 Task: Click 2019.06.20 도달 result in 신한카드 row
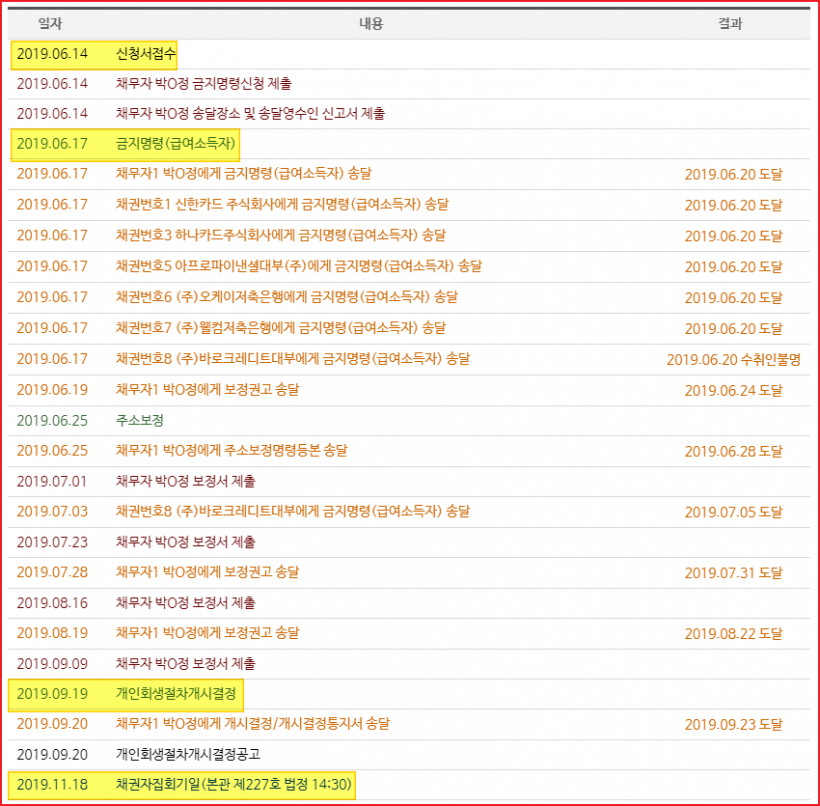tap(734, 206)
